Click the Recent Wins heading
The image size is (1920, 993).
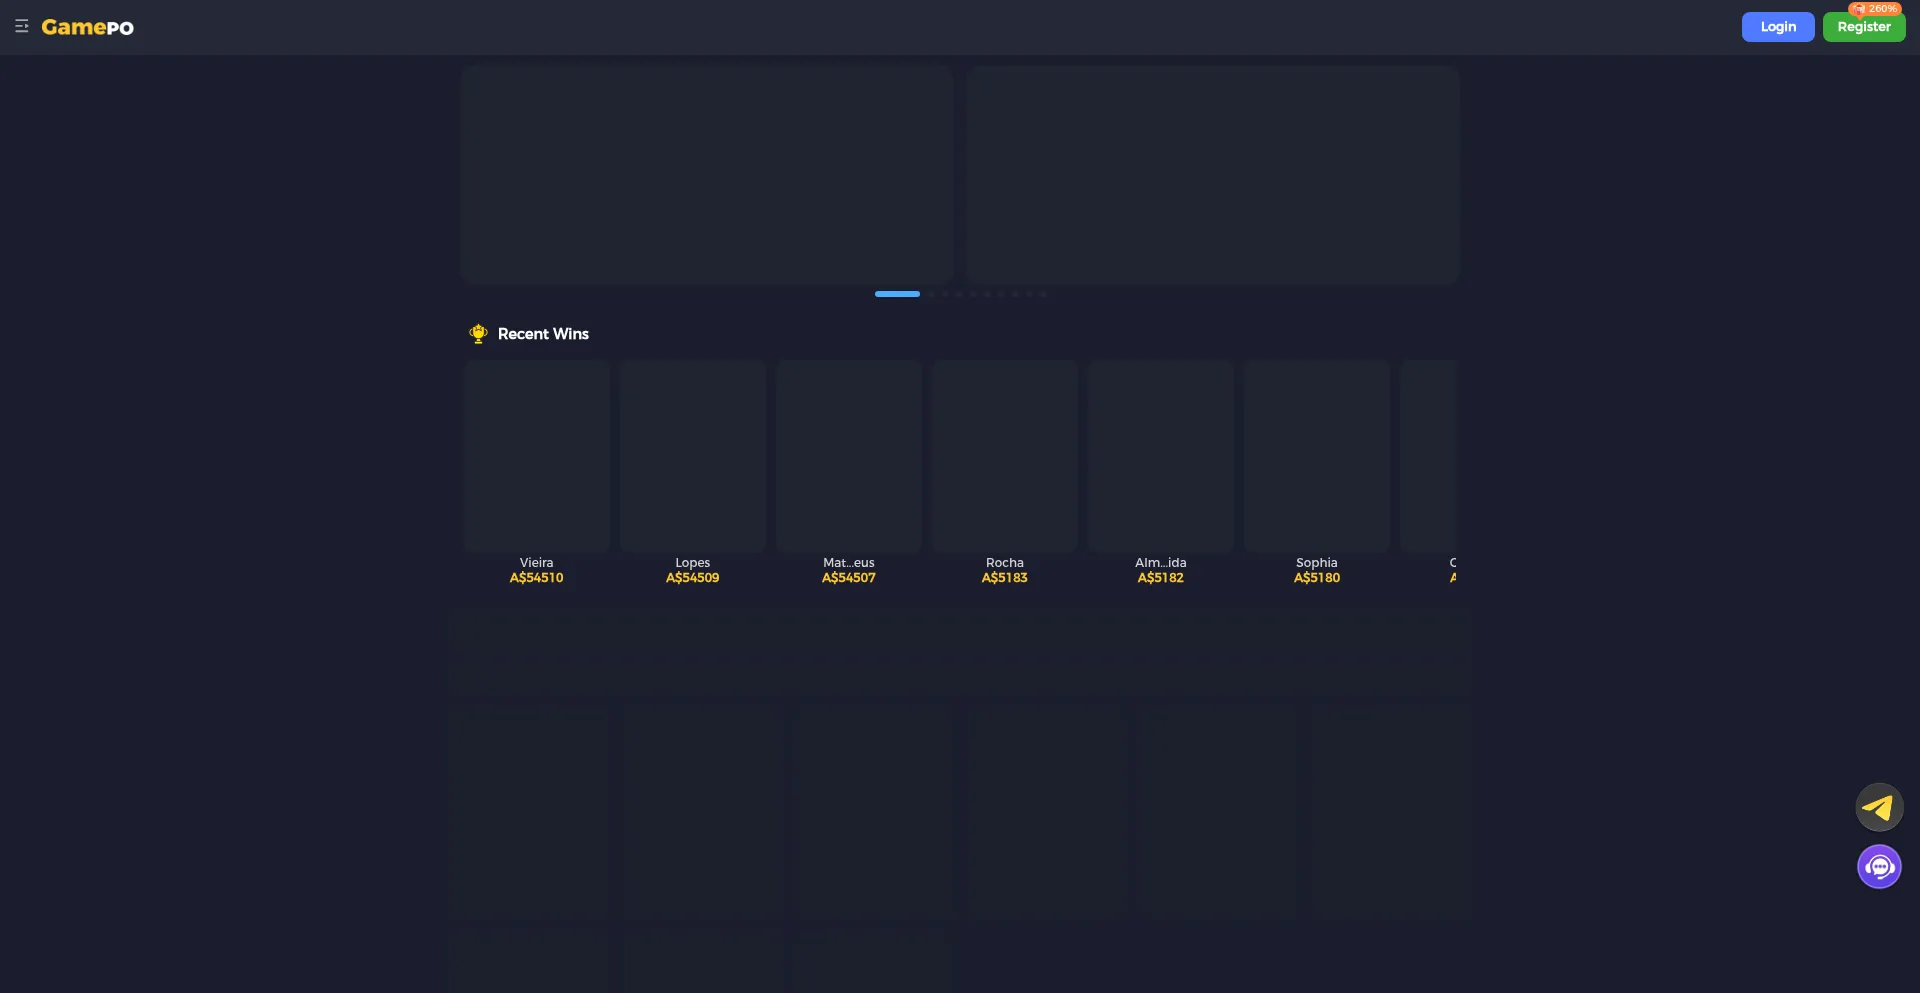(543, 334)
